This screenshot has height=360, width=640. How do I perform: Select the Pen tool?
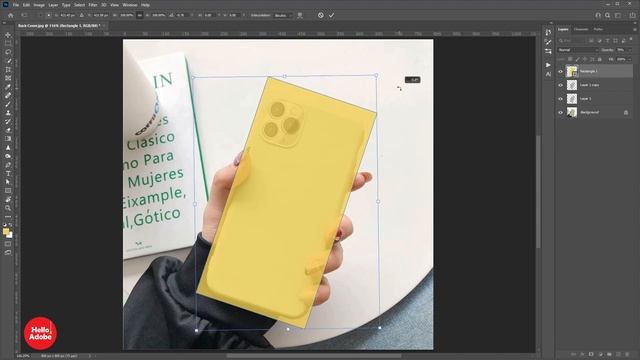tap(8, 165)
